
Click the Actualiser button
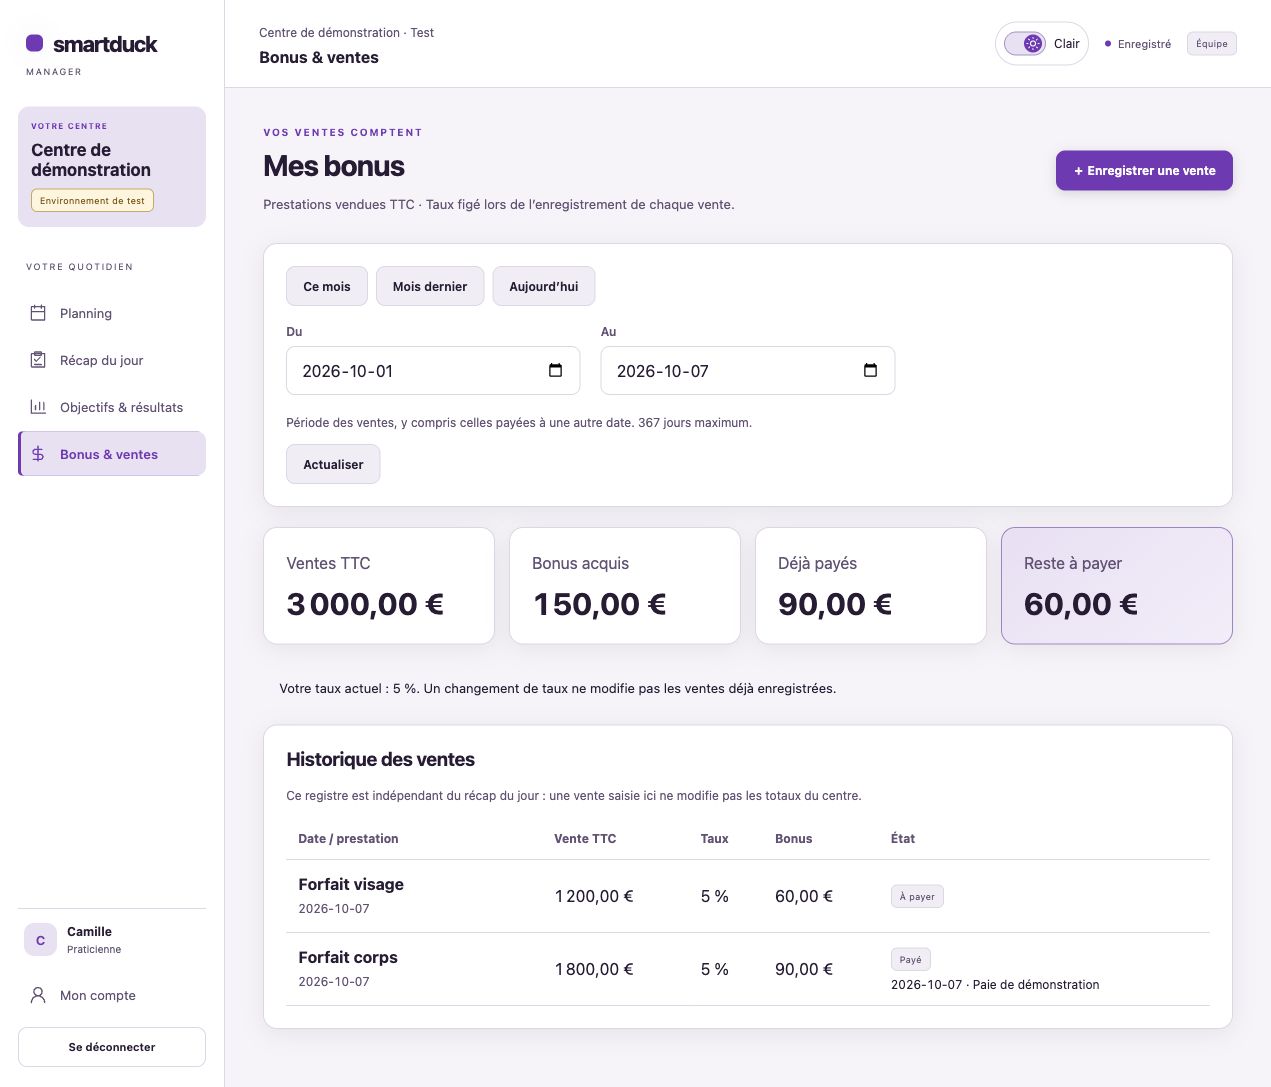(x=333, y=464)
